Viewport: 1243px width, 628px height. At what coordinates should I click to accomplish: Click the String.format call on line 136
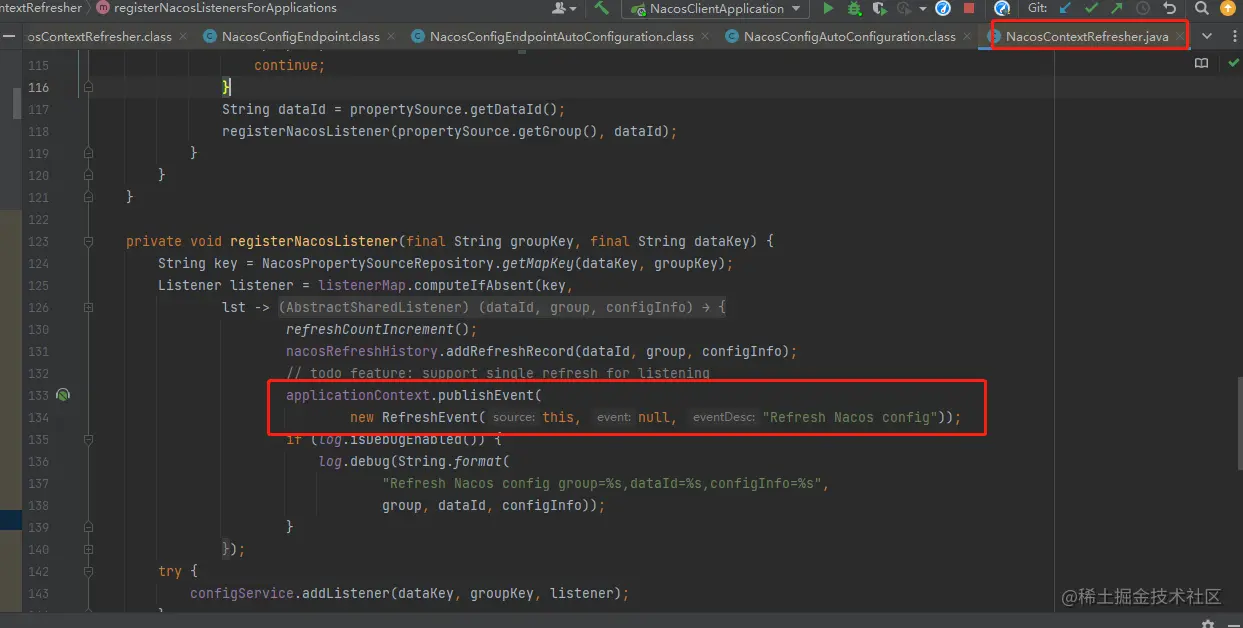[454, 461]
